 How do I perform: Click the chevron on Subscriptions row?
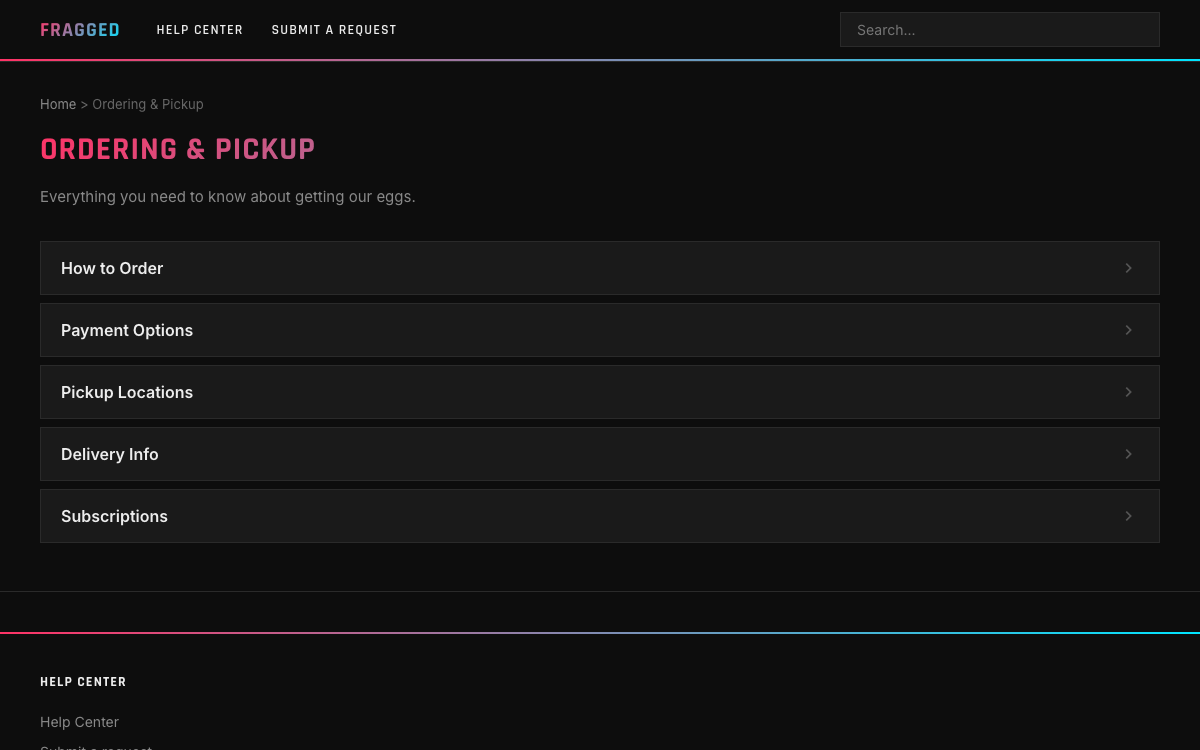[x=1128, y=516]
